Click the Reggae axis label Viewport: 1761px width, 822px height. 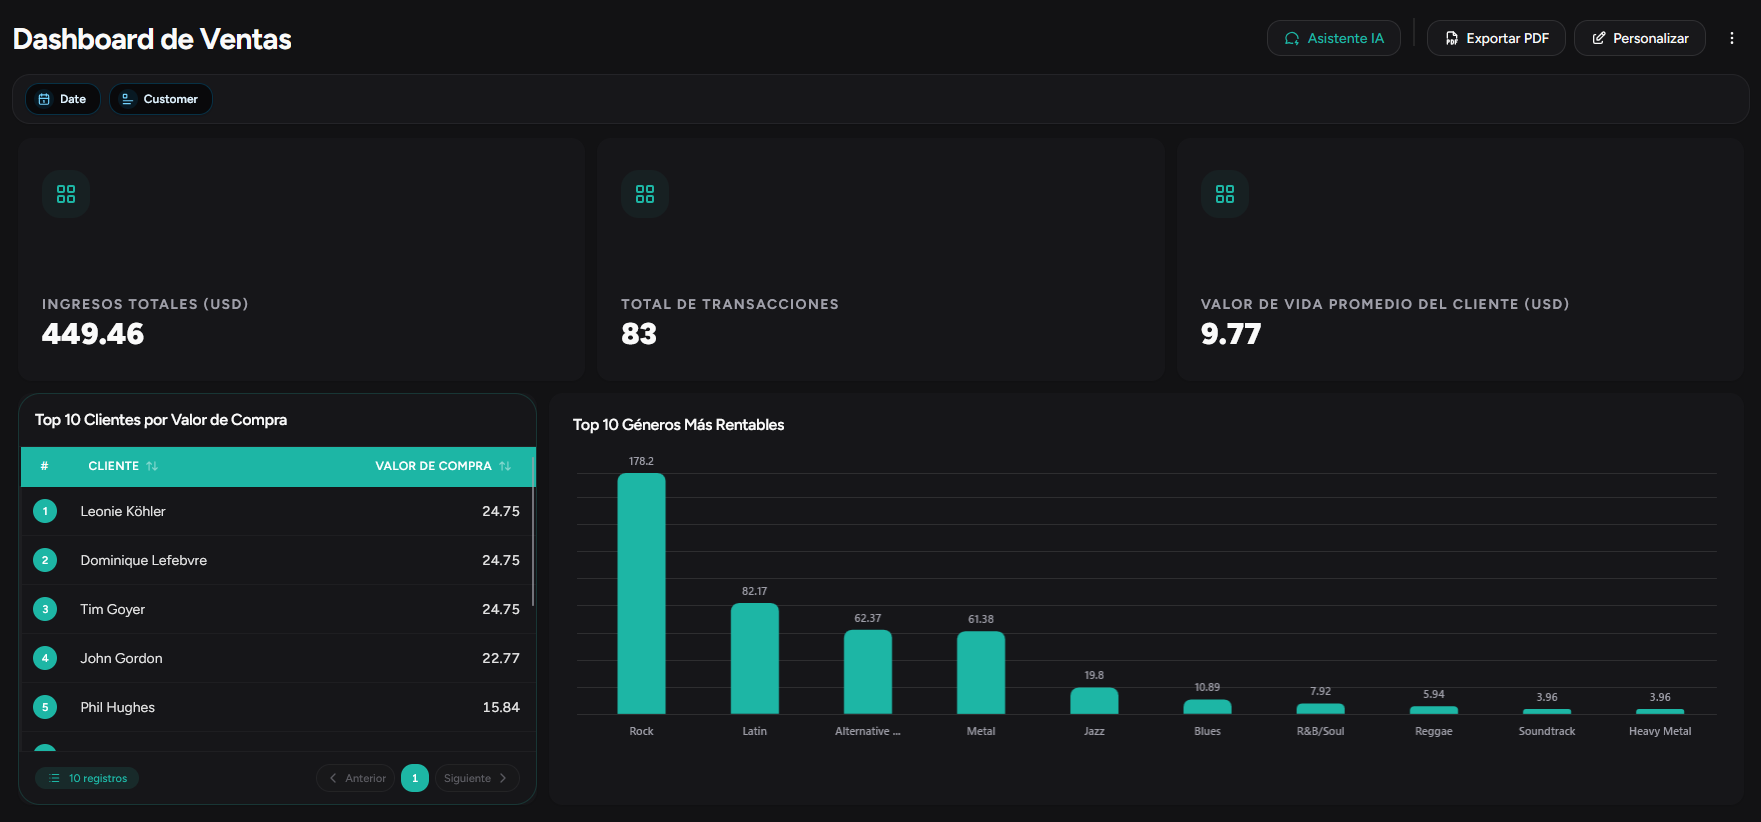click(1433, 731)
